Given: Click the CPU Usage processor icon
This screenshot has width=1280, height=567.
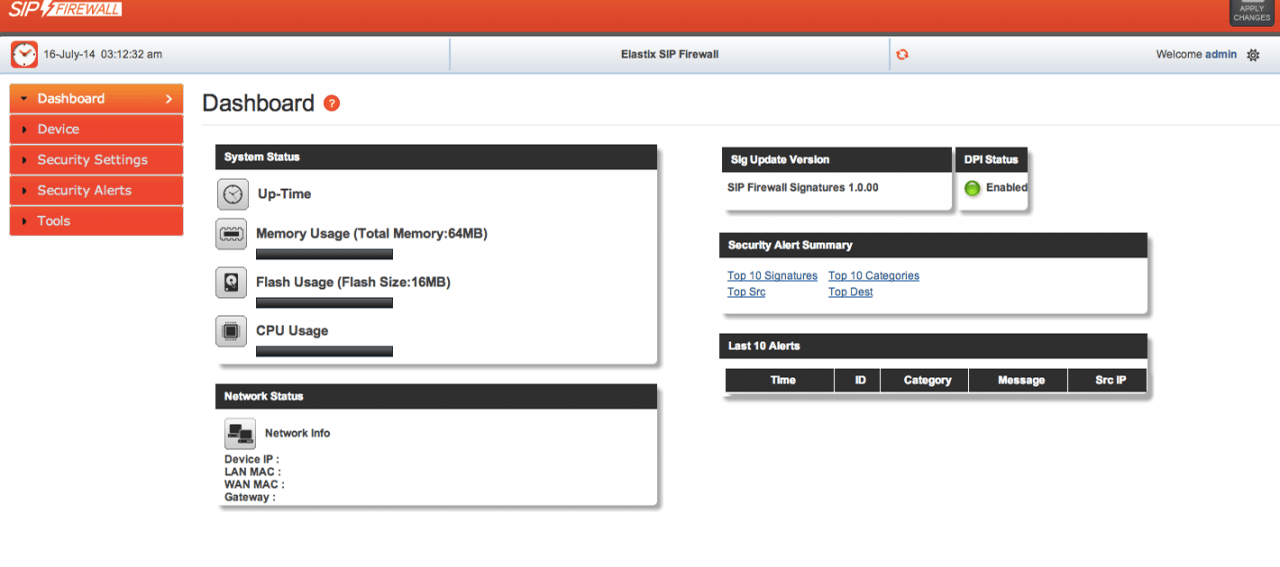Looking at the screenshot, I should (x=231, y=331).
